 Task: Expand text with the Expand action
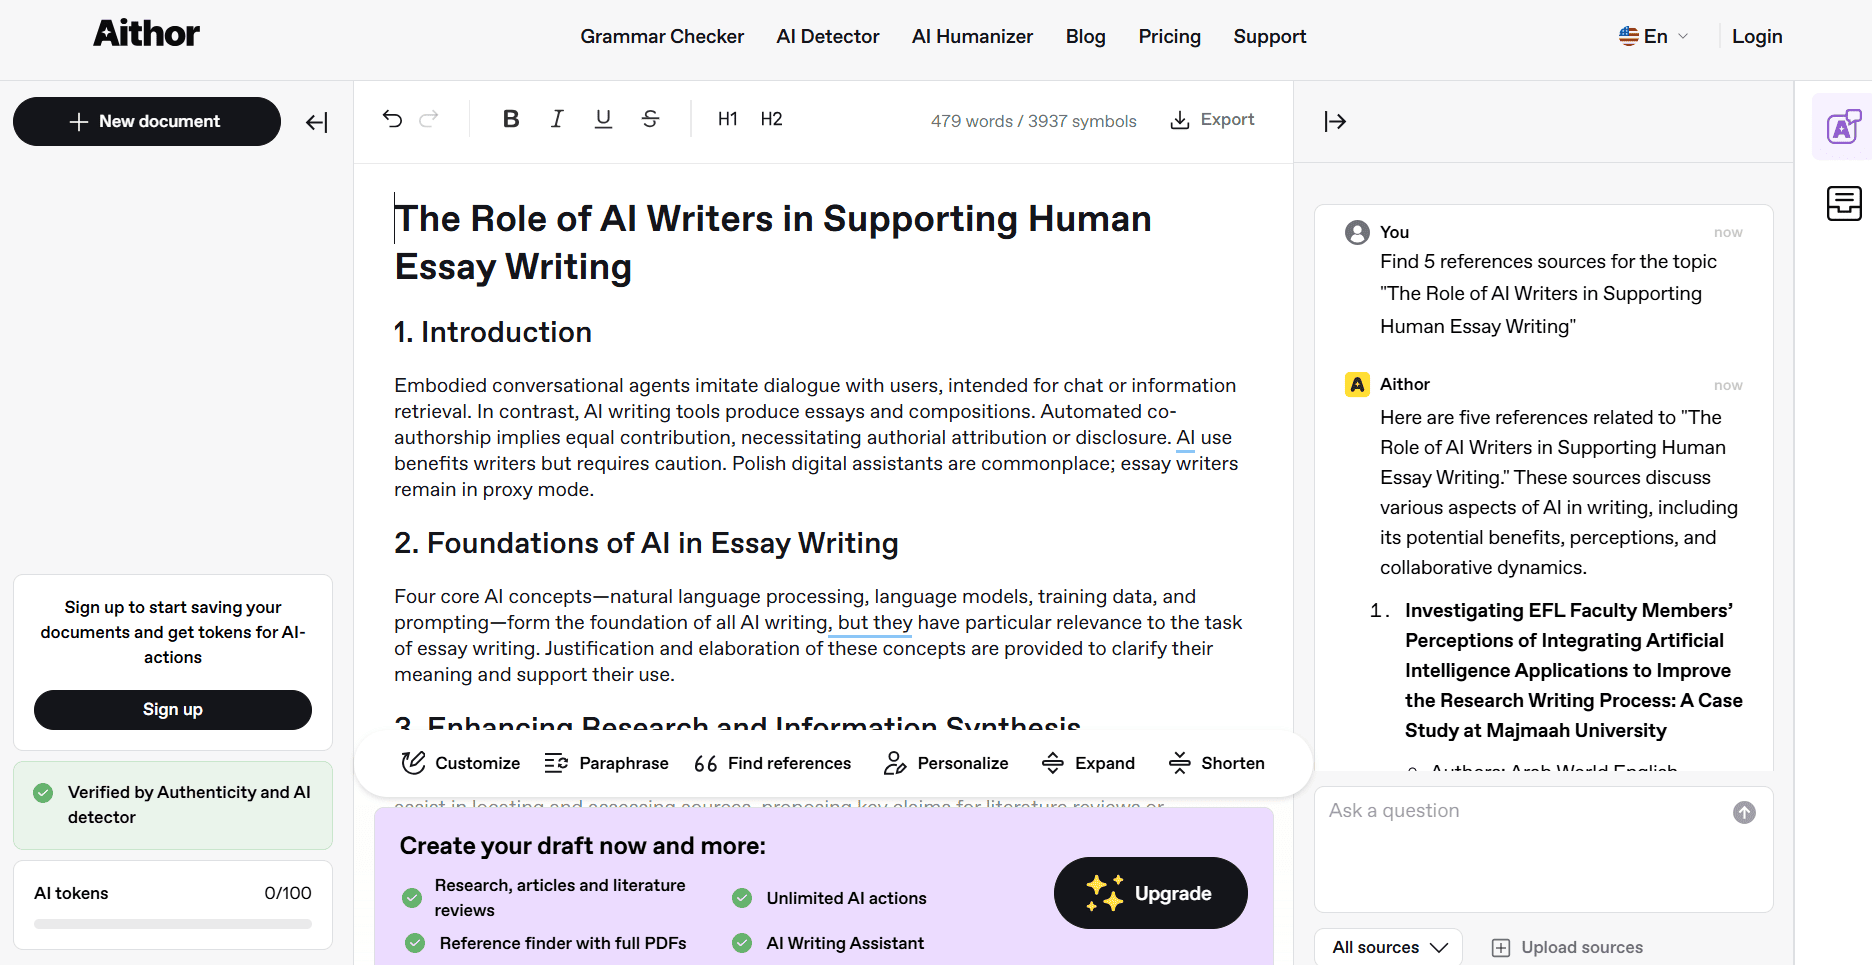click(1088, 762)
